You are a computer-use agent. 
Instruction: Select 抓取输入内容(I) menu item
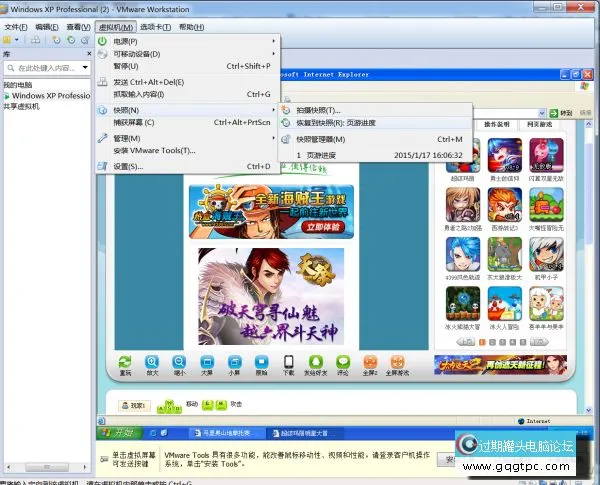(188, 94)
